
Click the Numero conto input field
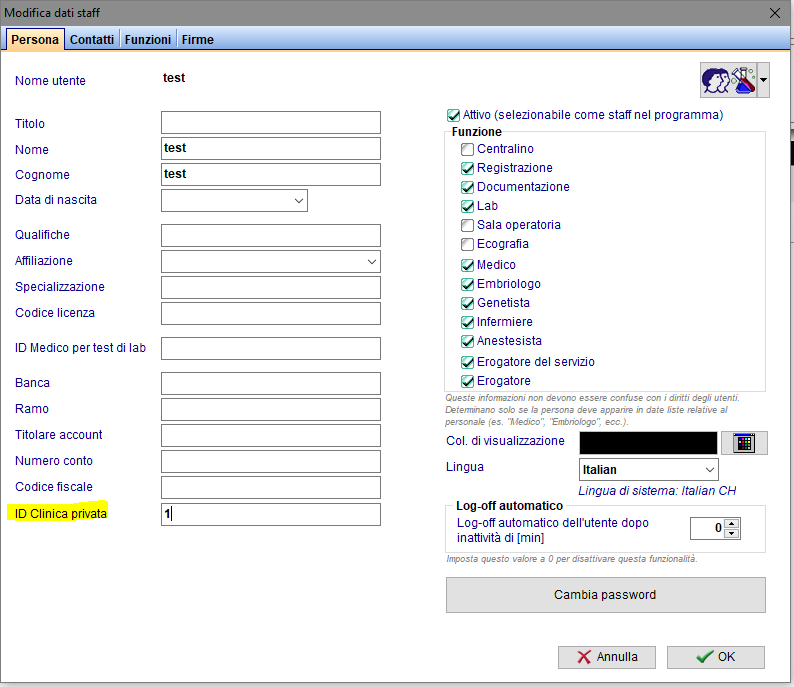[271, 462]
